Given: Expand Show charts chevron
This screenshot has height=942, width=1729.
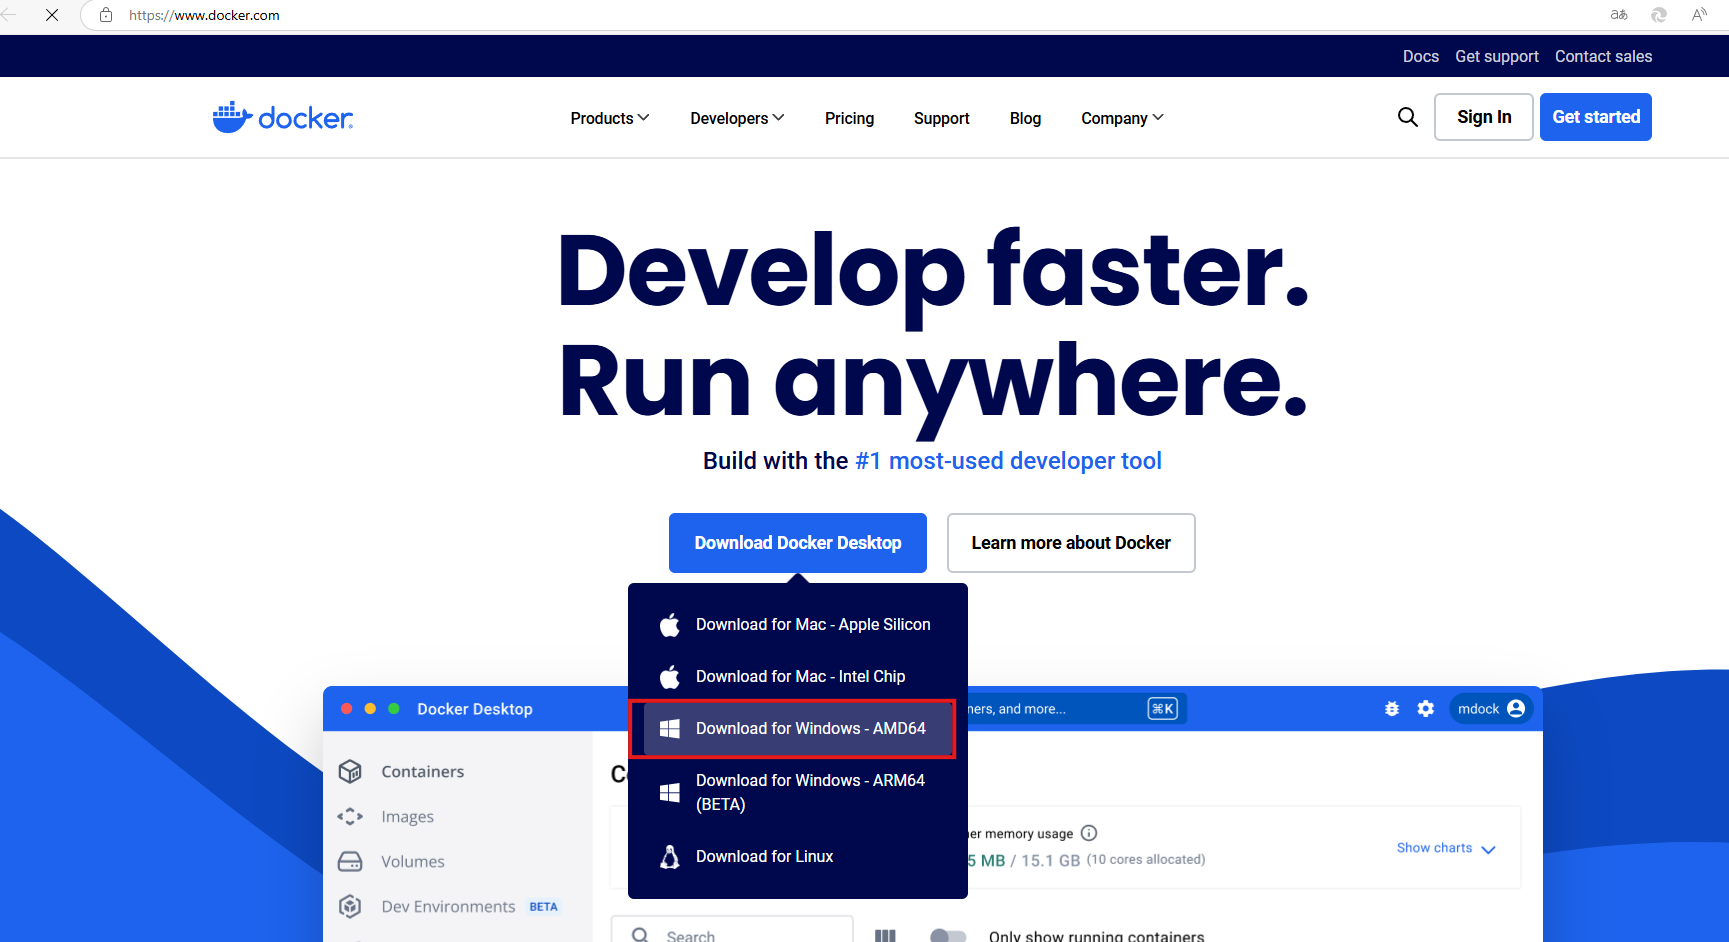Looking at the screenshot, I should click(x=1488, y=849).
